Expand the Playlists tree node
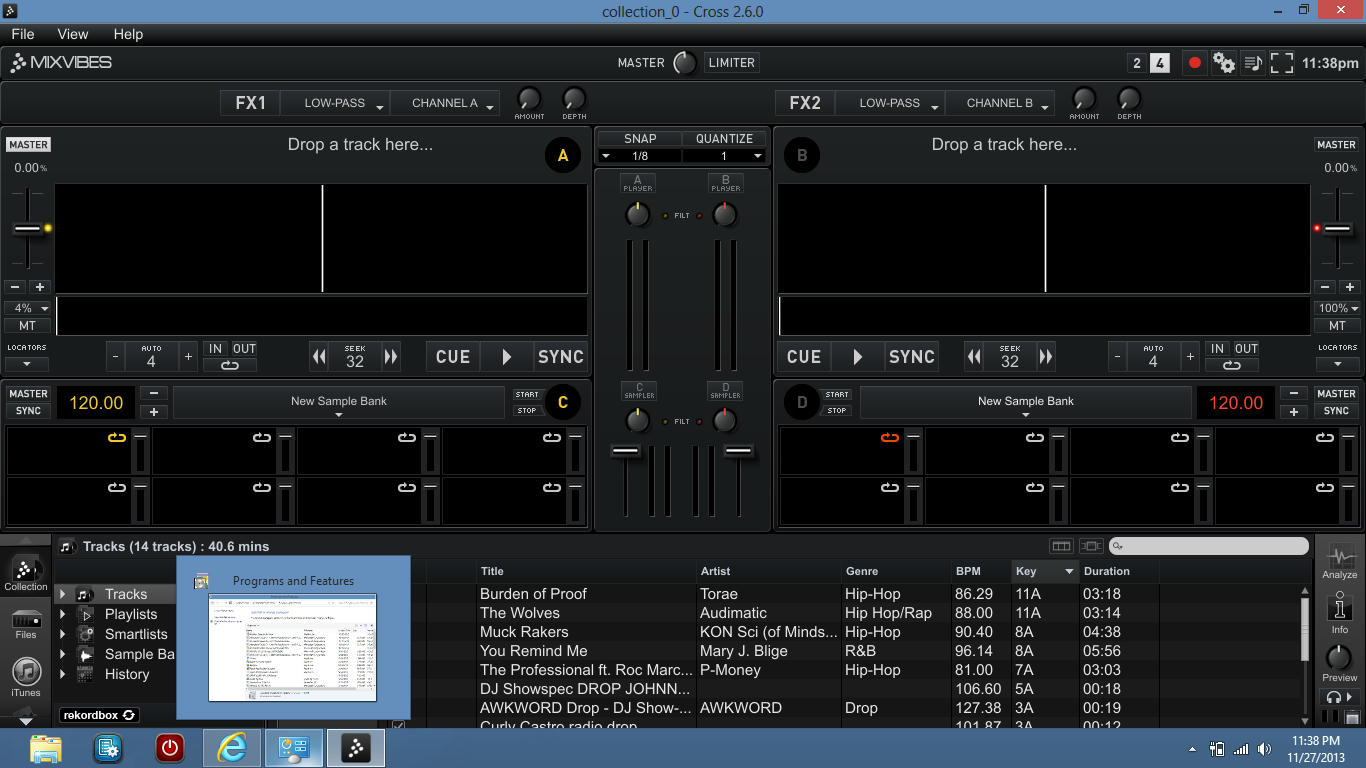Viewport: 1366px width, 768px height. point(62,614)
